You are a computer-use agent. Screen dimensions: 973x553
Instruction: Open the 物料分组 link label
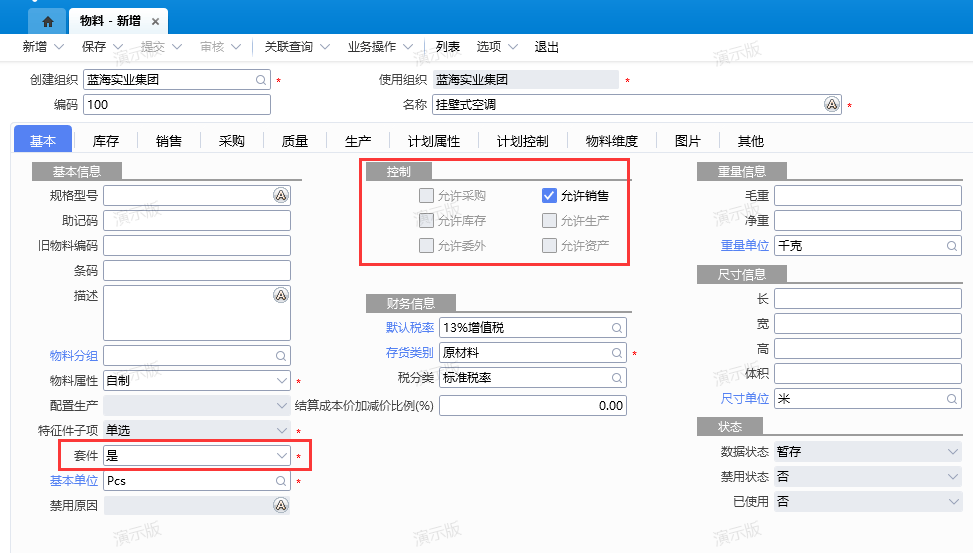pos(74,356)
